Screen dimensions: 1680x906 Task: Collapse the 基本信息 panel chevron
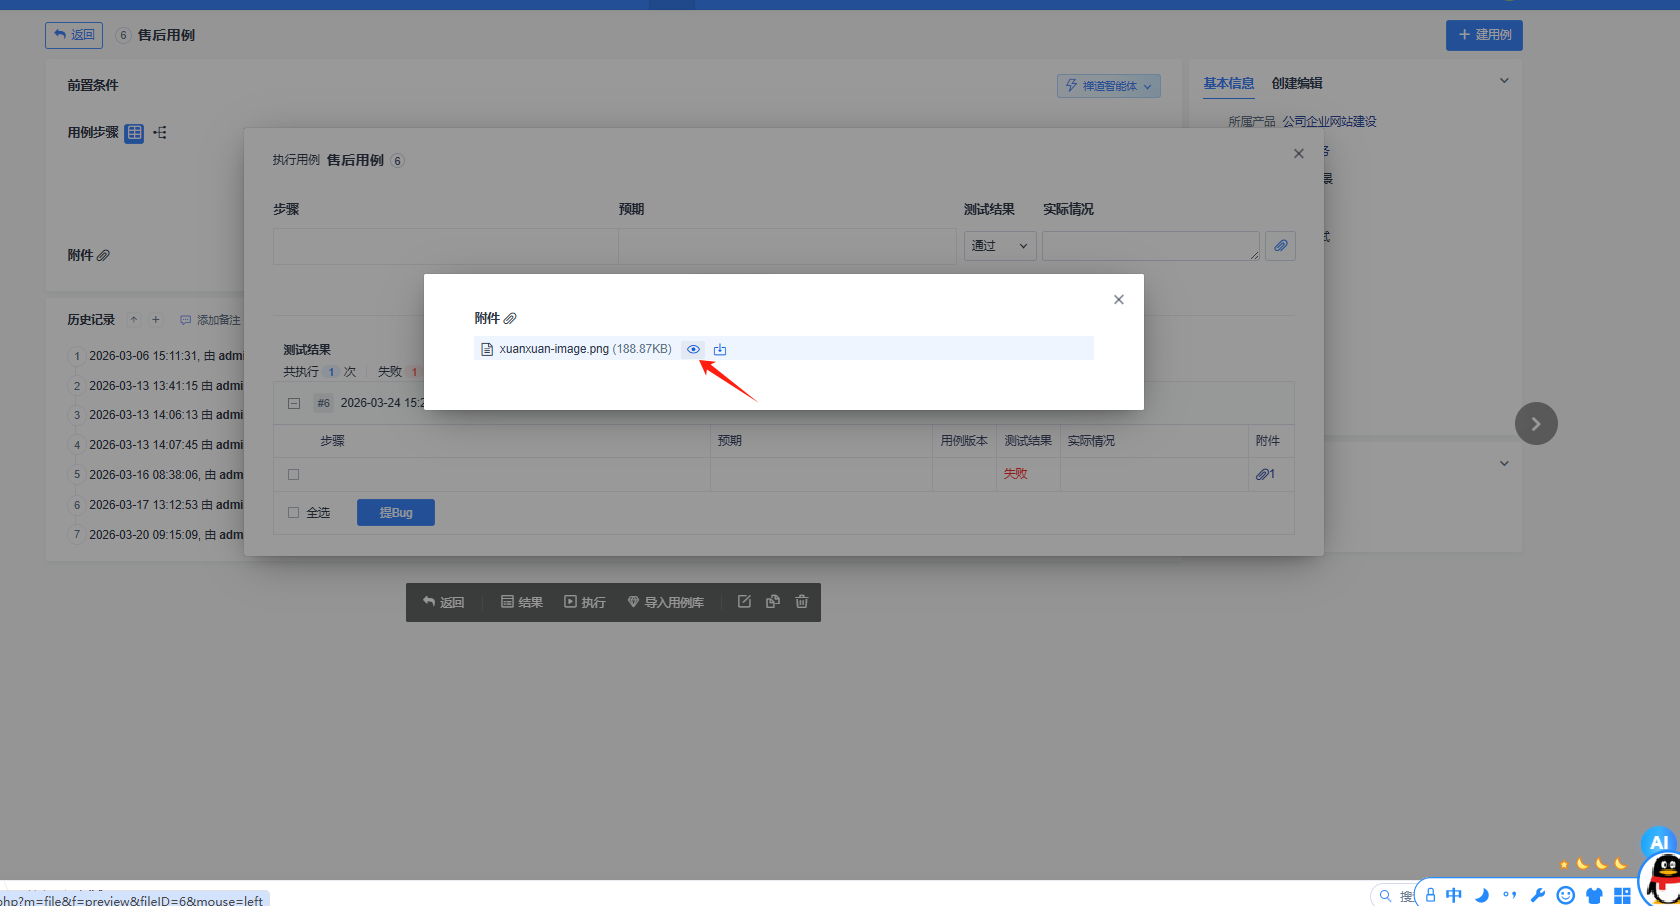point(1504,81)
